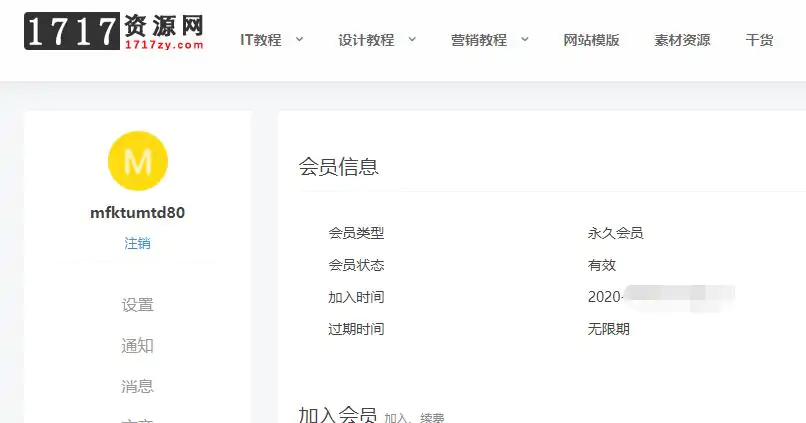
Task: Click the 无限期 expiry value
Action: (609, 329)
